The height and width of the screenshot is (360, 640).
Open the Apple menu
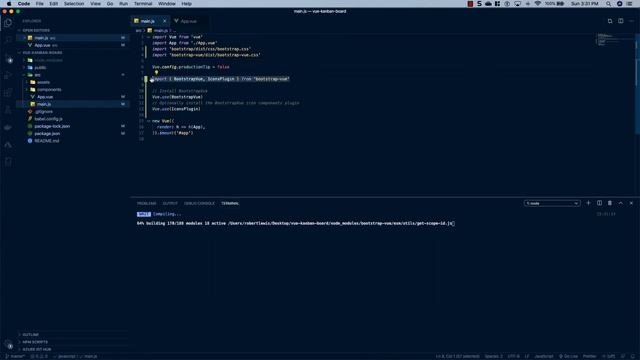click(x=9, y=4)
